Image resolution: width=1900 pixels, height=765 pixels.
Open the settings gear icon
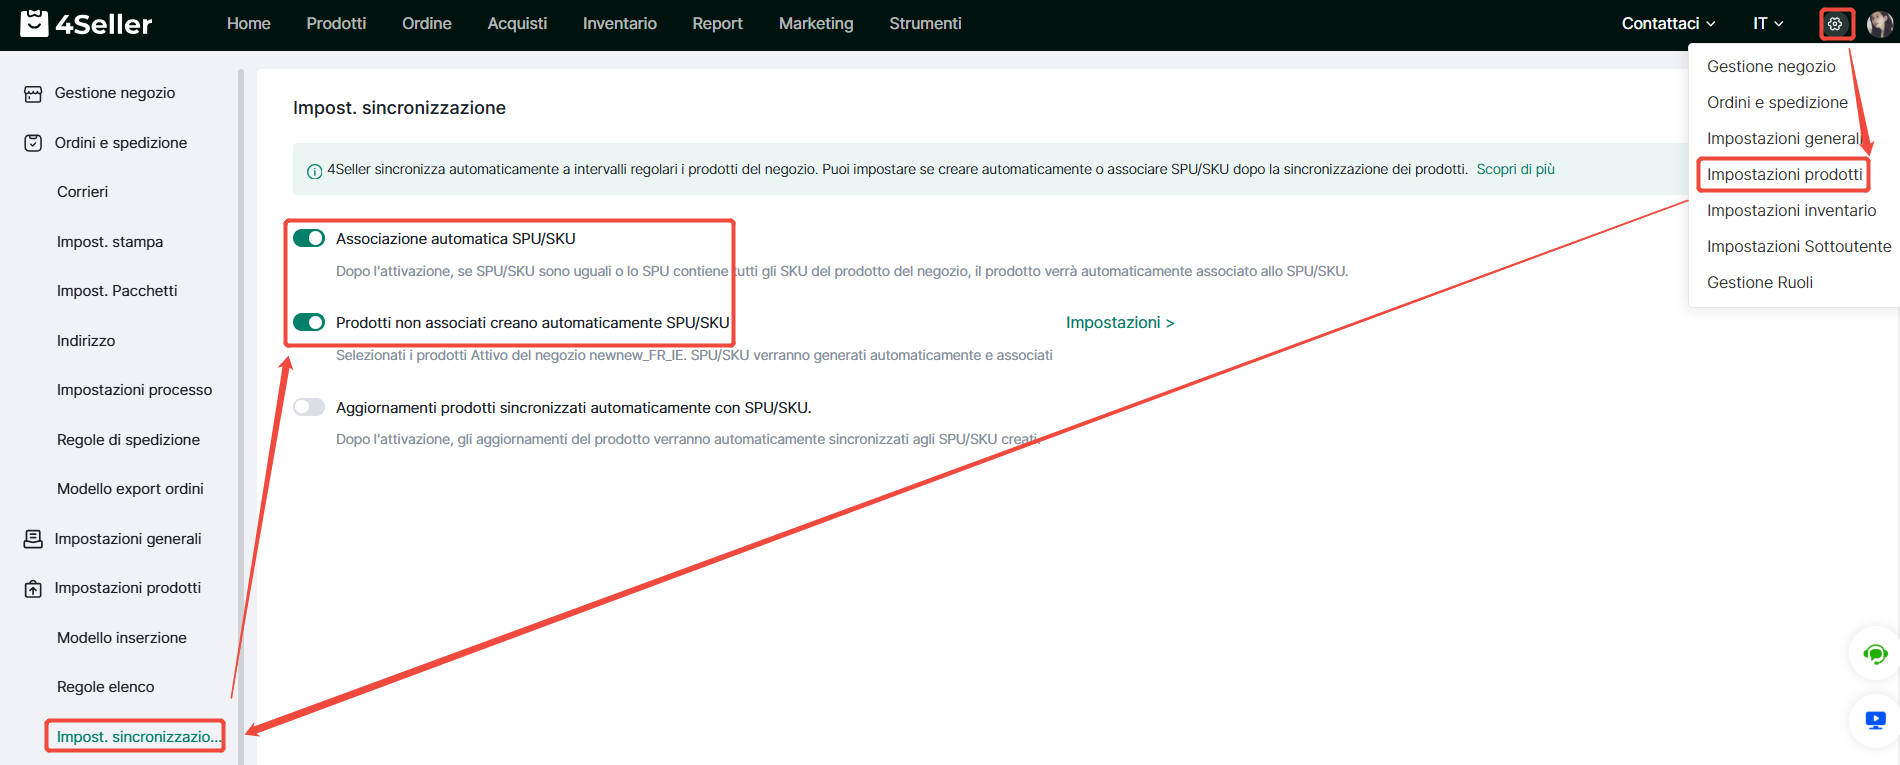(x=1835, y=24)
